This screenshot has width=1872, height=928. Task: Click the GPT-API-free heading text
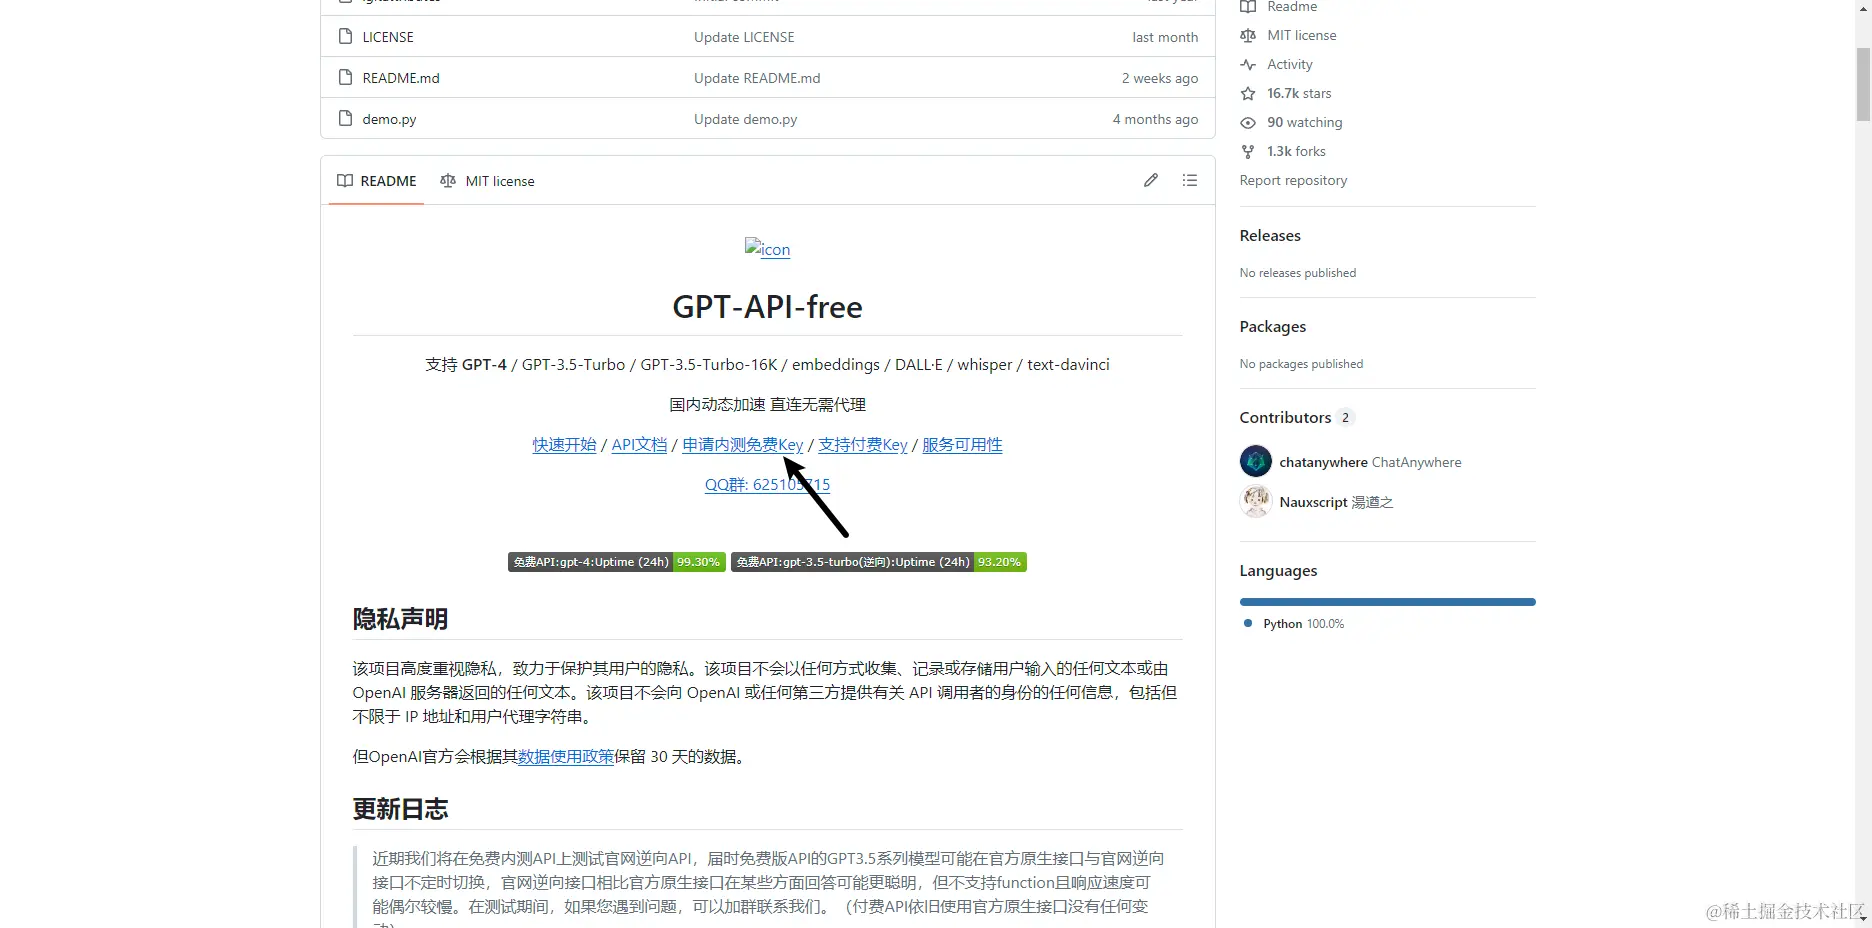(767, 307)
